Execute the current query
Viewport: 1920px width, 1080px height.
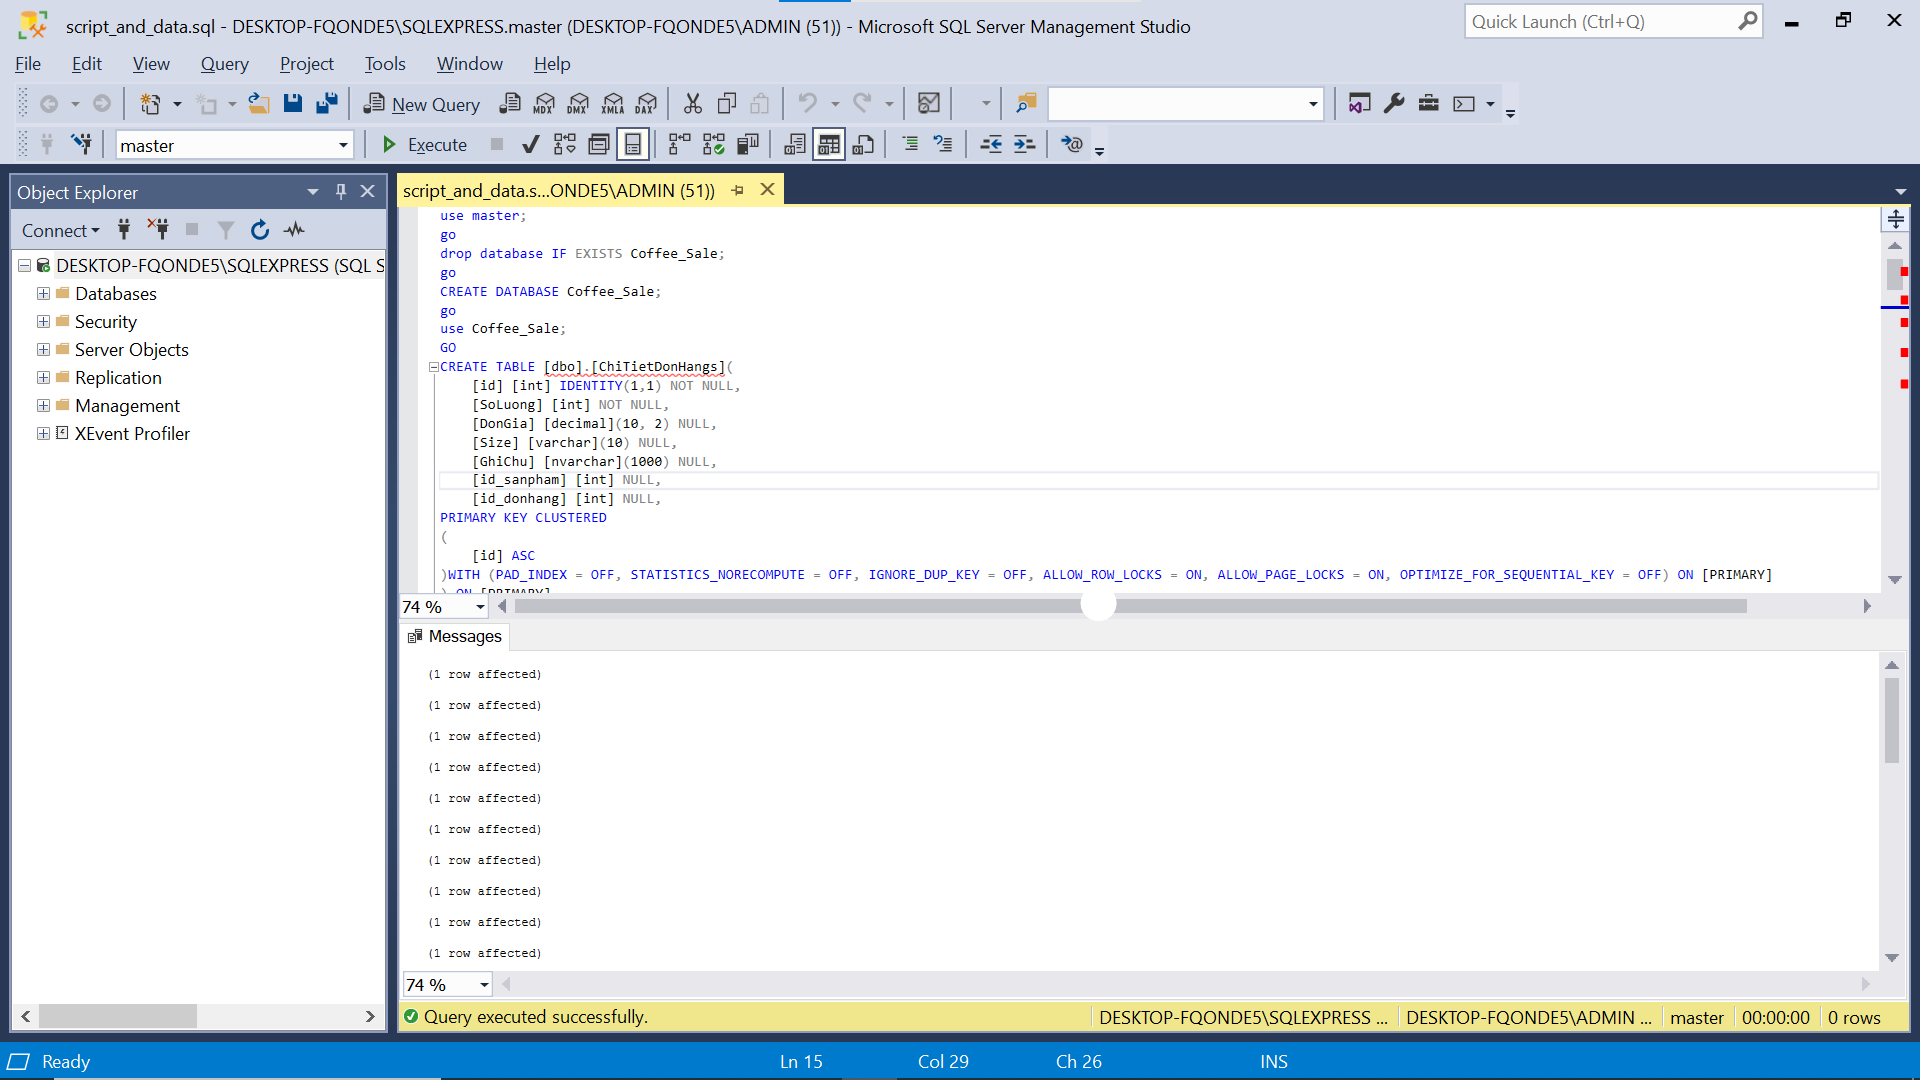click(424, 145)
